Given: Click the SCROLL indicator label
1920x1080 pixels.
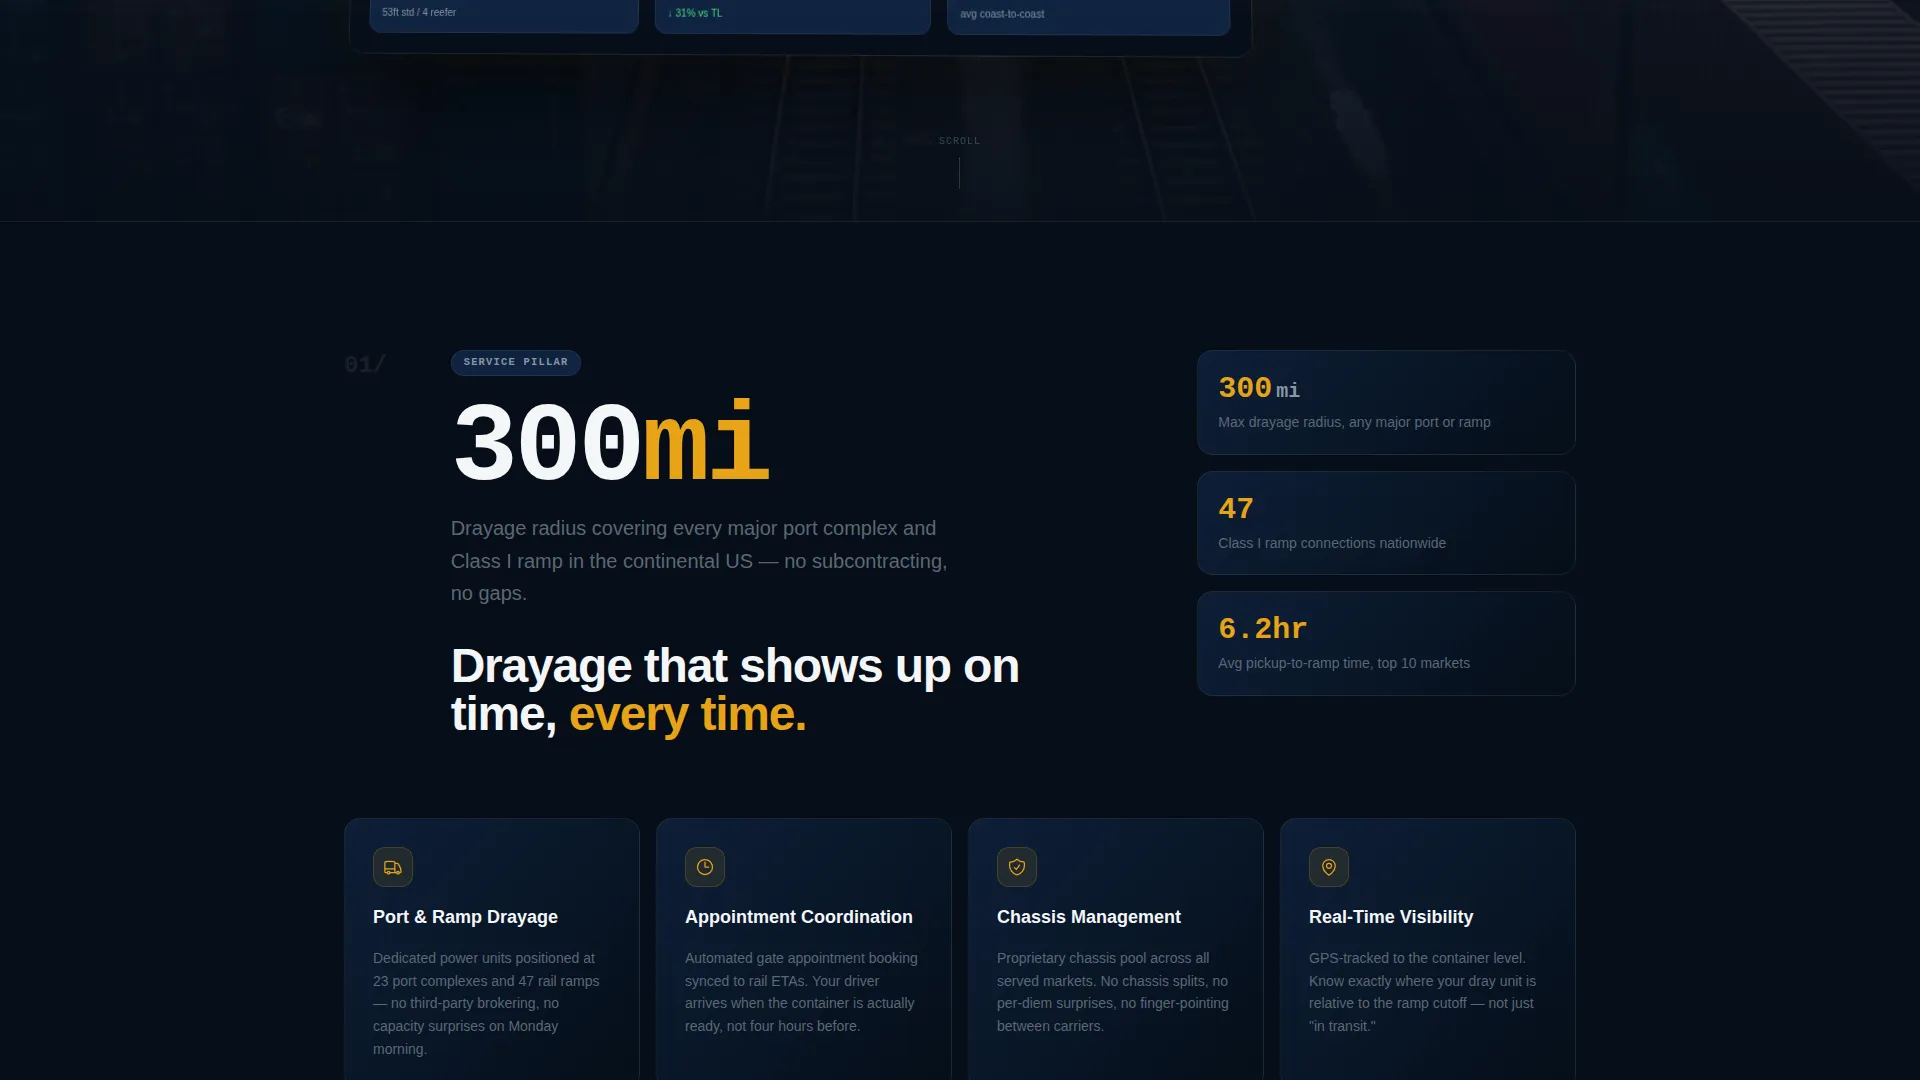Looking at the screenshot, I should (x=959, y=141).
